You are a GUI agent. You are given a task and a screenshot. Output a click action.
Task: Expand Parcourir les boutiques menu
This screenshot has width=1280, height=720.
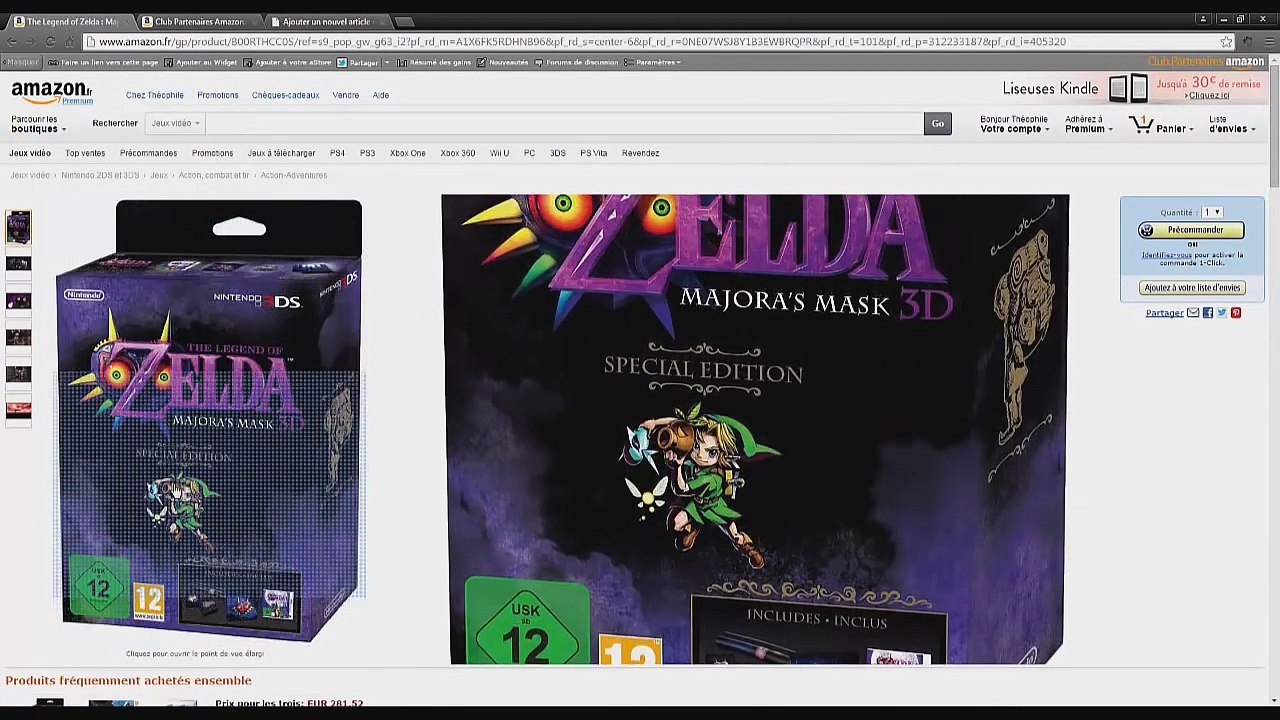tap(38, 124)
